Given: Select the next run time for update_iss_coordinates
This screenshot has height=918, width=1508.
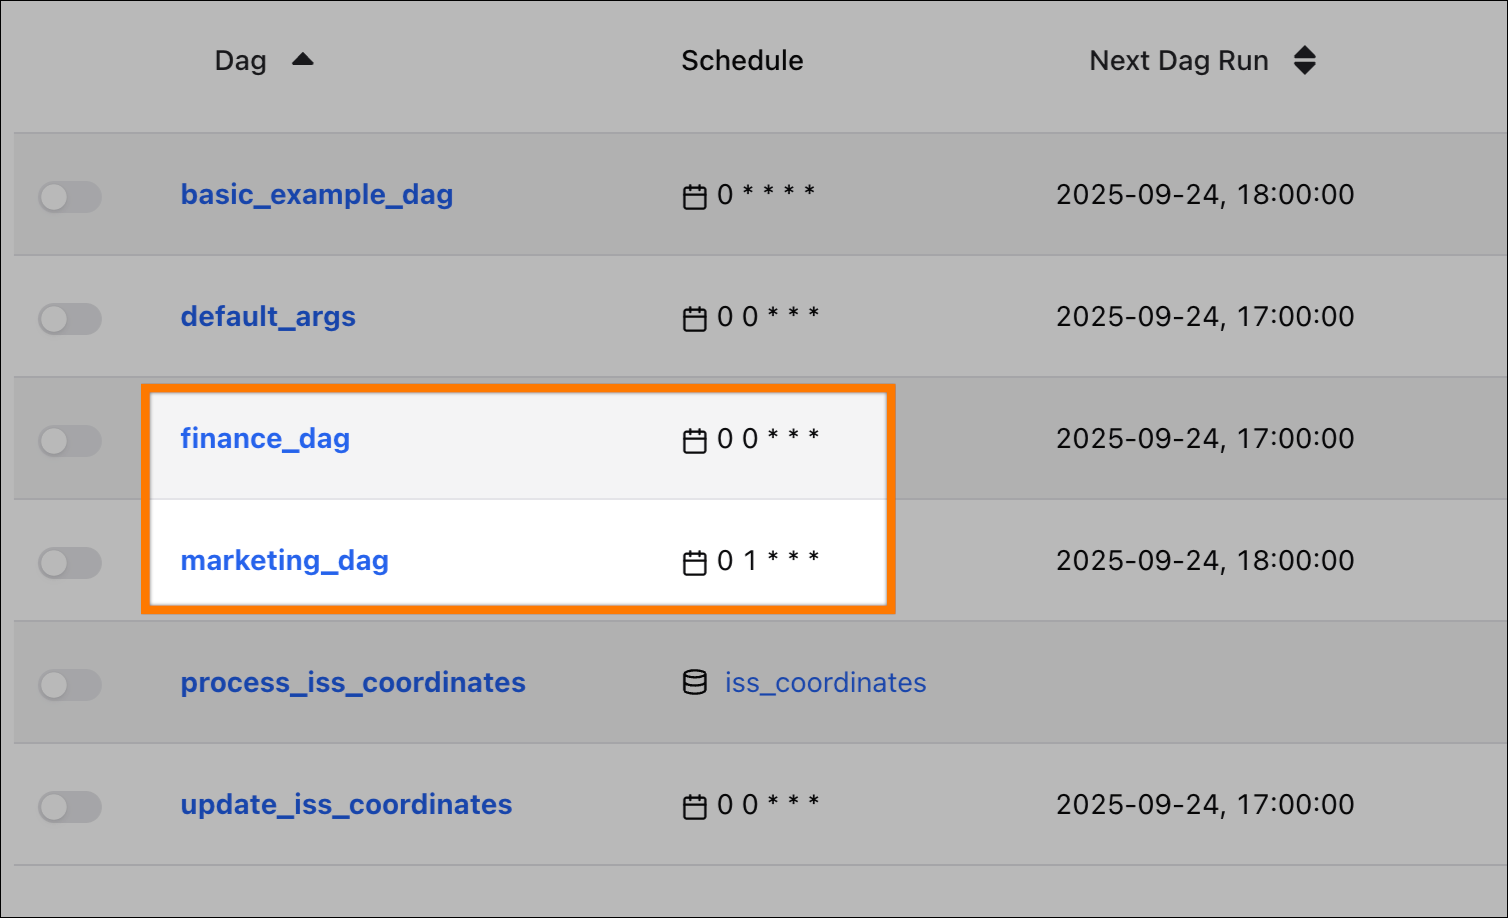Looking at the screenshot, I should [1204, 805].
